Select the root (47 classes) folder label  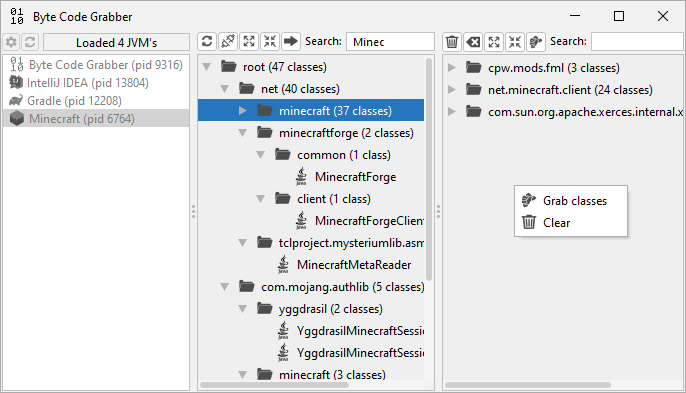tap(285, 67)
